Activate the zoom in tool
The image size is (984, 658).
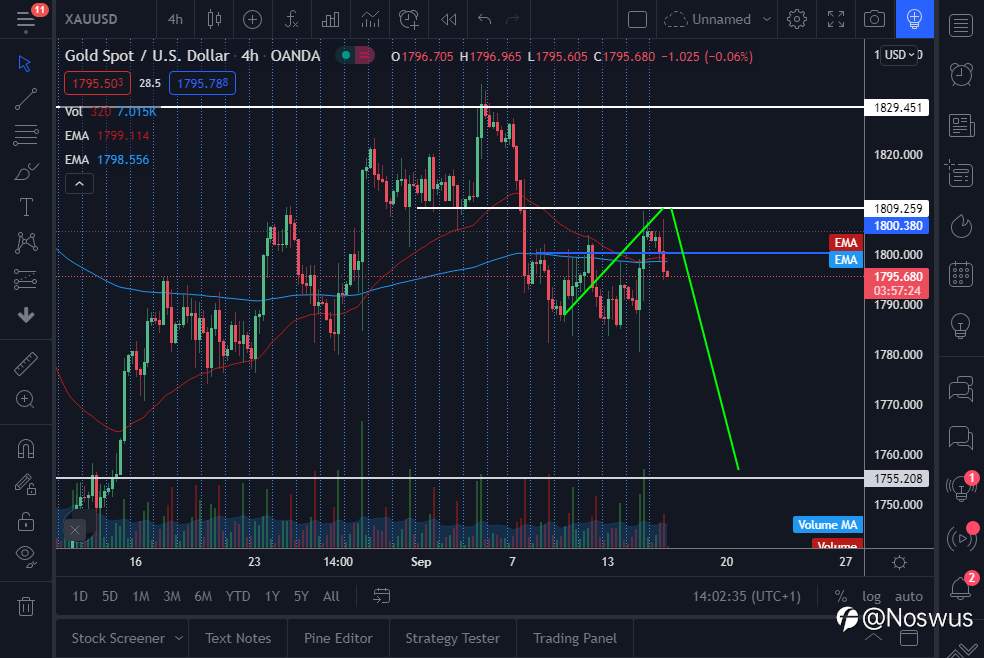[26, 400]
